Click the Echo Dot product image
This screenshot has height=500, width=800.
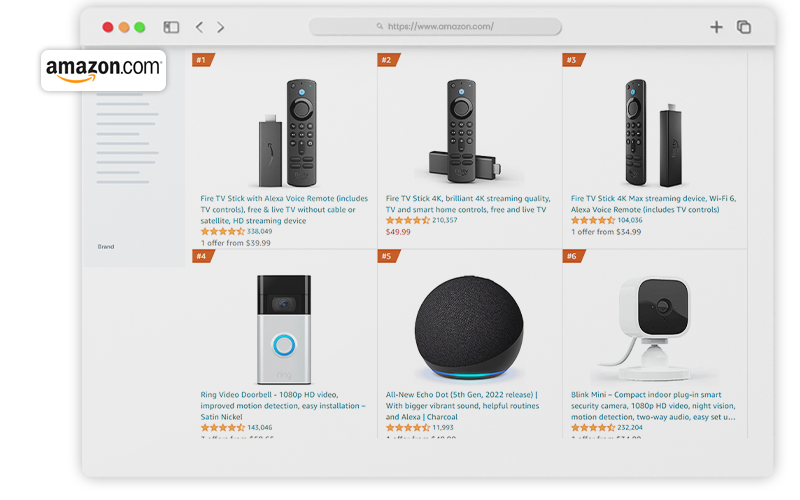tap(468, 329)
